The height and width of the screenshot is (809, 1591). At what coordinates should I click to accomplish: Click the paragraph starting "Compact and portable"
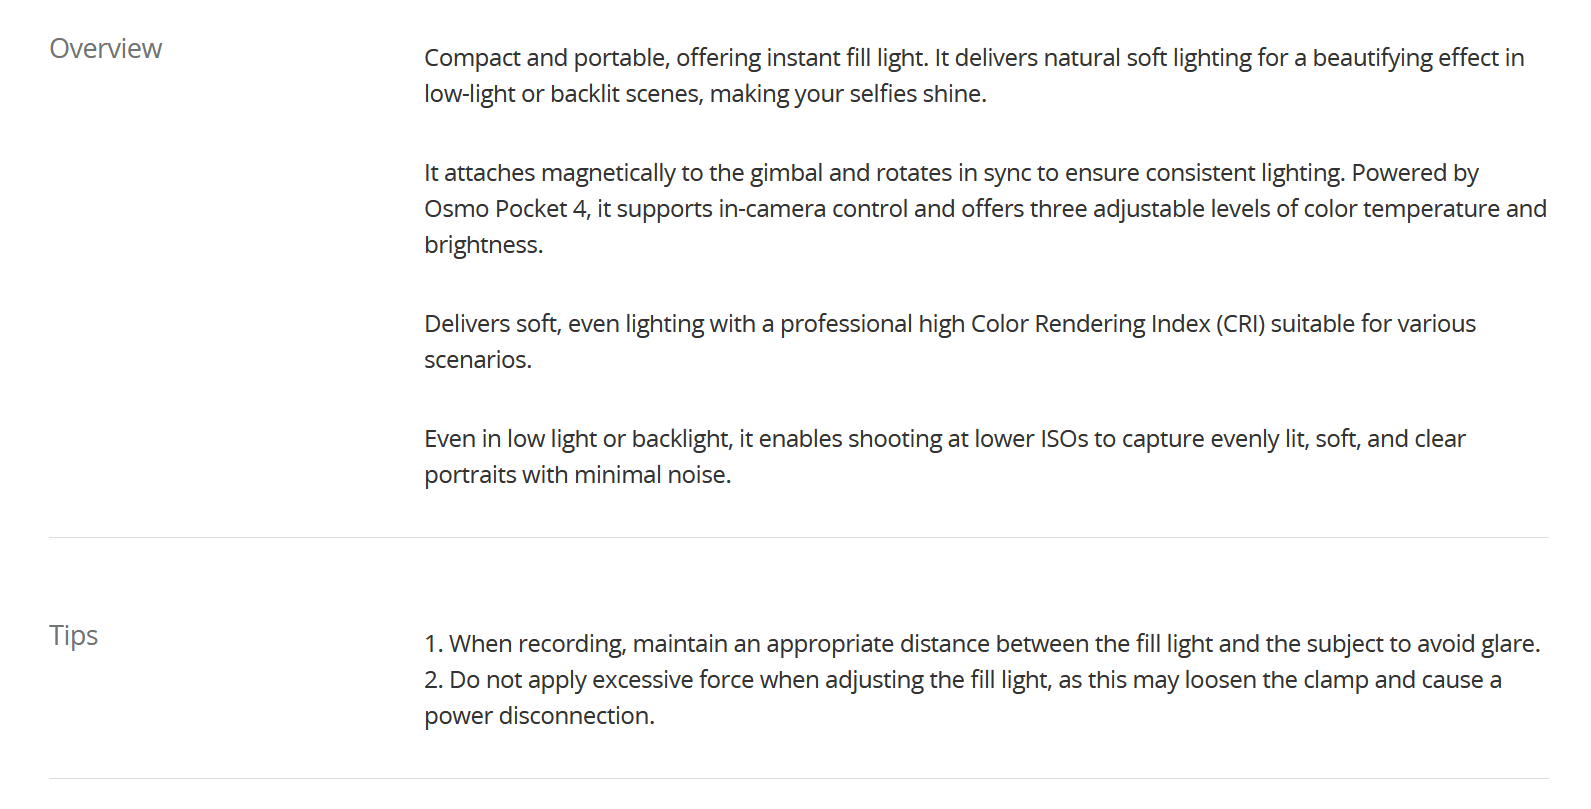click(x=973, y=58)
